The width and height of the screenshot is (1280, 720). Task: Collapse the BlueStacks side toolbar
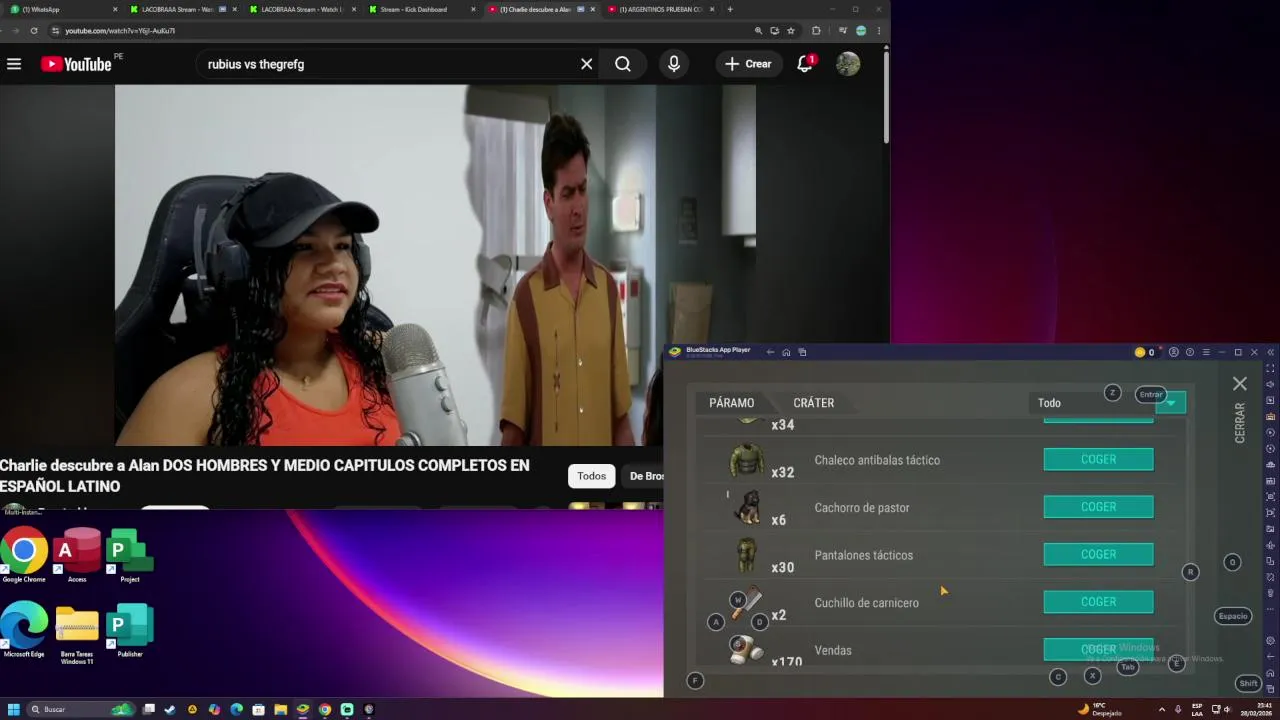pos(1271,352)
